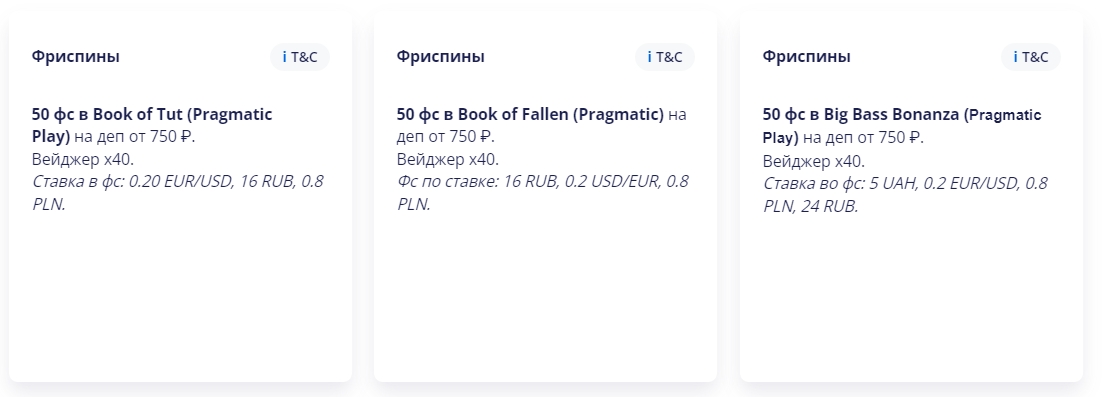Open T&C for Book of Fallen freespins
Screen dimensions: 1105x397
[x=665, y=57]
